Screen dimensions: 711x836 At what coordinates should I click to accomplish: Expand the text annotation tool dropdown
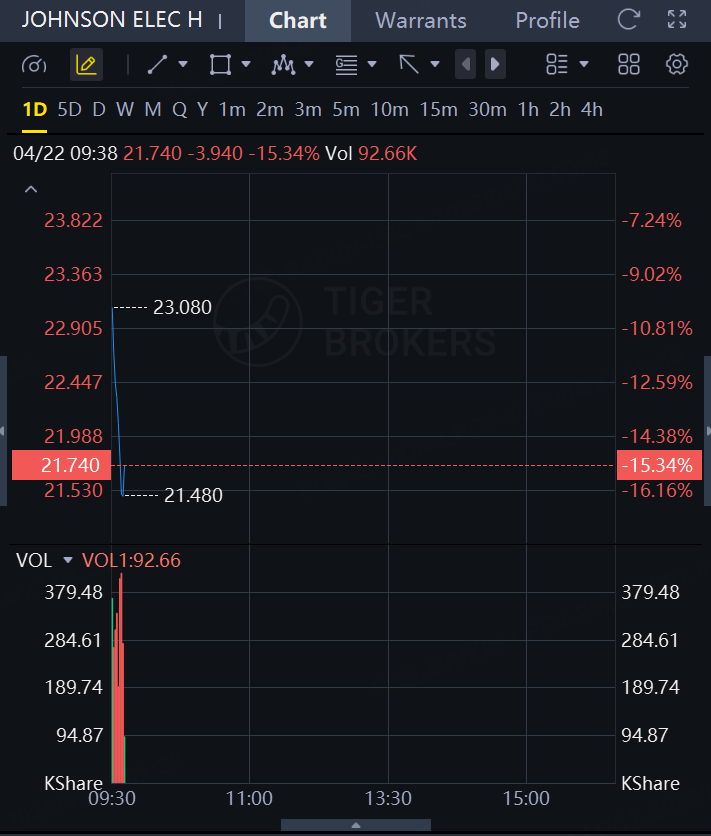pos(372,65)
